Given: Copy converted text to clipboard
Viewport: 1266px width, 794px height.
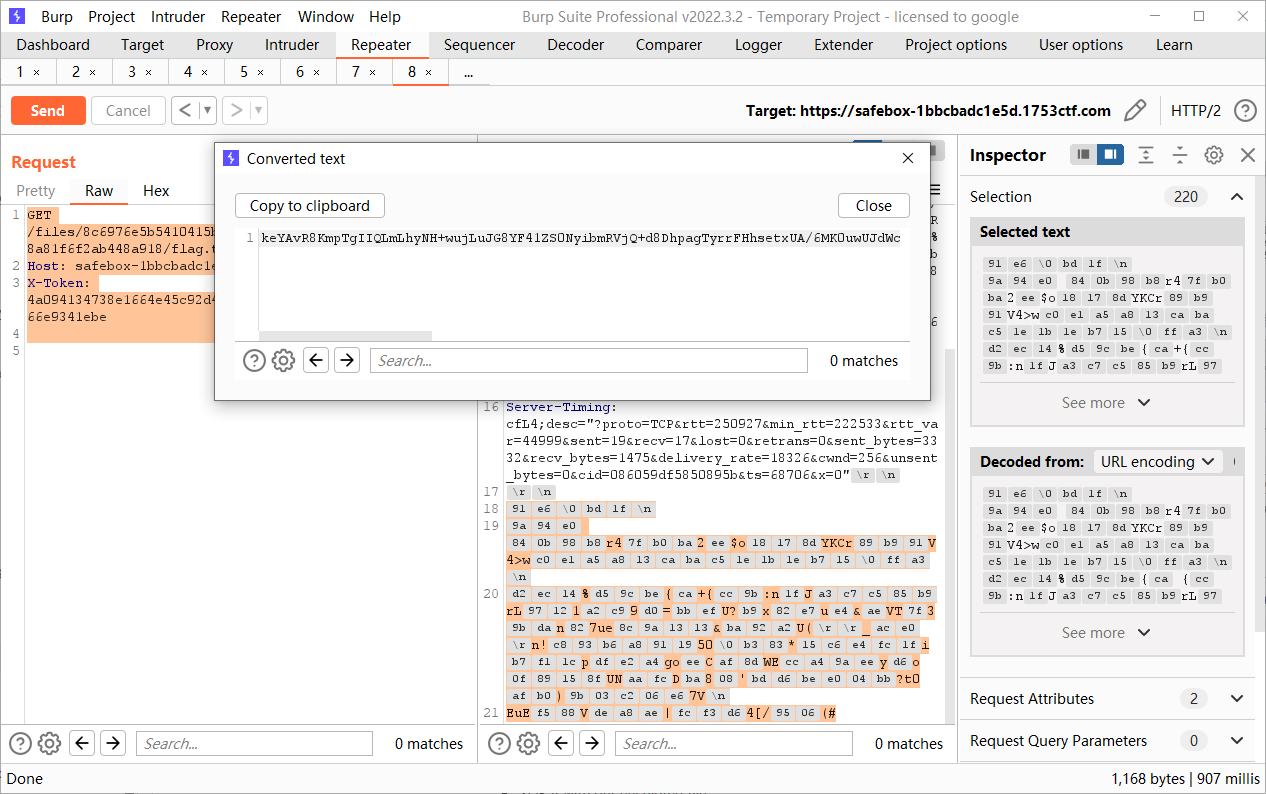Looking at the screenshot, I should click(x=310, y=206).
